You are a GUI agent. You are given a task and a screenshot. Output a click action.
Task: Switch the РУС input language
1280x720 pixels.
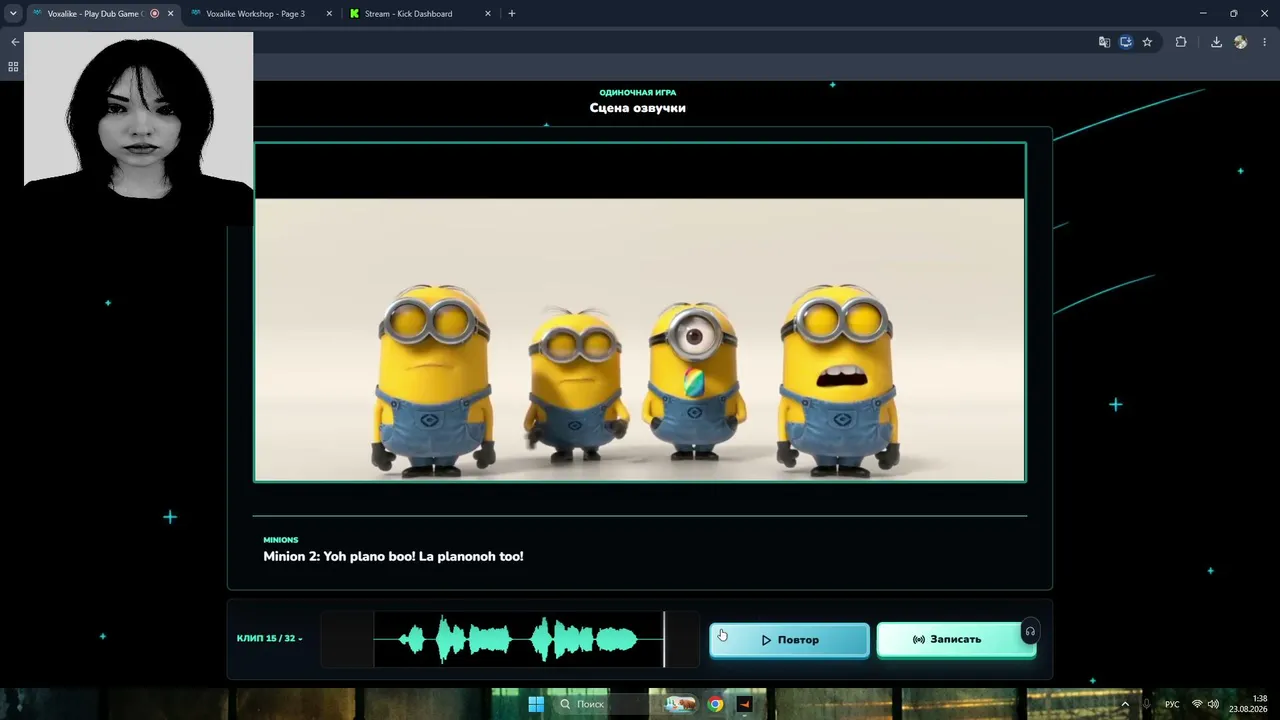(1172, 704)
